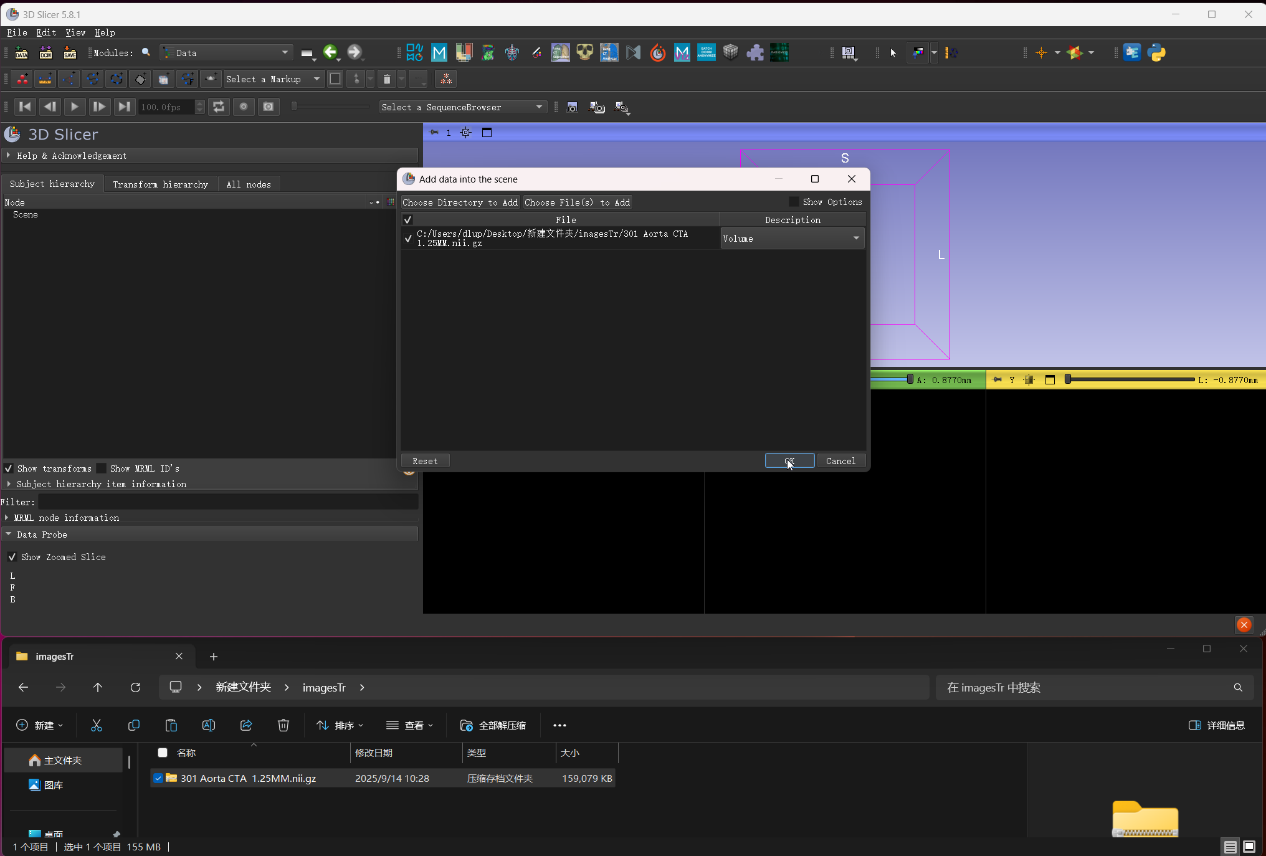
Task: Jump to first frame in sequence toolbar
Action: pyautogui.click(x=25, y=107)
